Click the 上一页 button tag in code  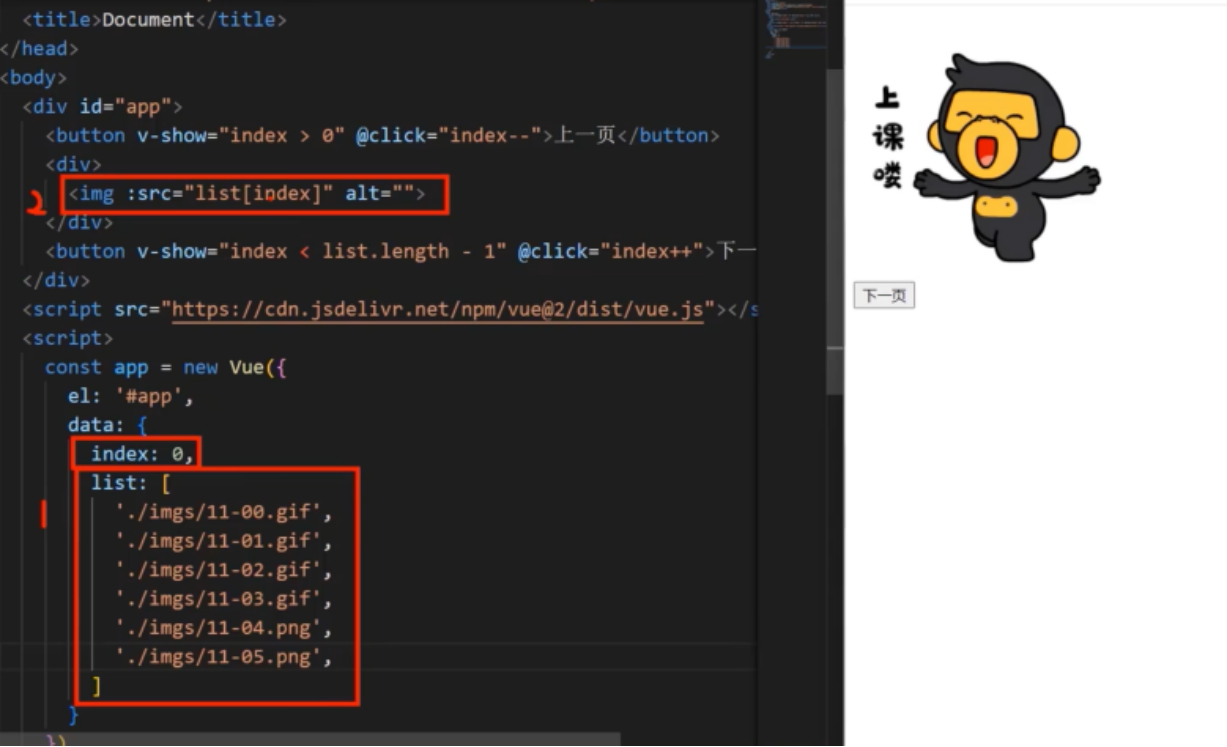pyautogui.click(x=383, y=135)
